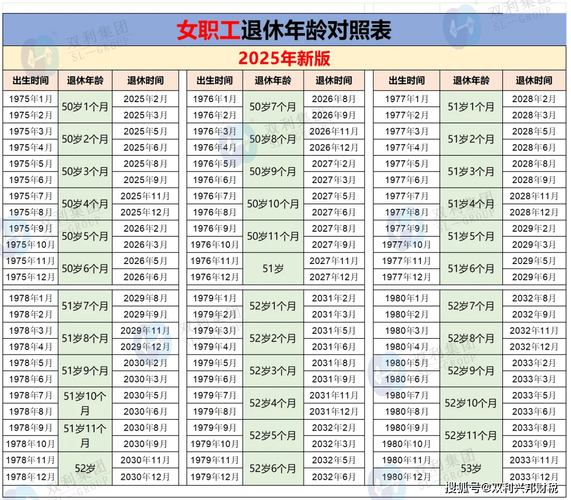
Task: Click the 52岁3个月 cell
Action: click(273, 371)
